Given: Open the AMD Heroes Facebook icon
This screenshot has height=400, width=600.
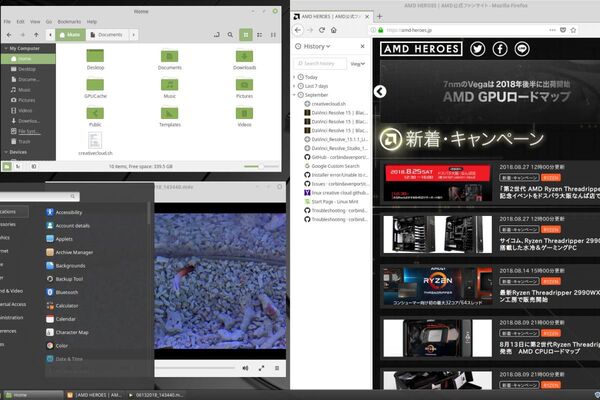Looking at the screenshot, I should point(500,49).
